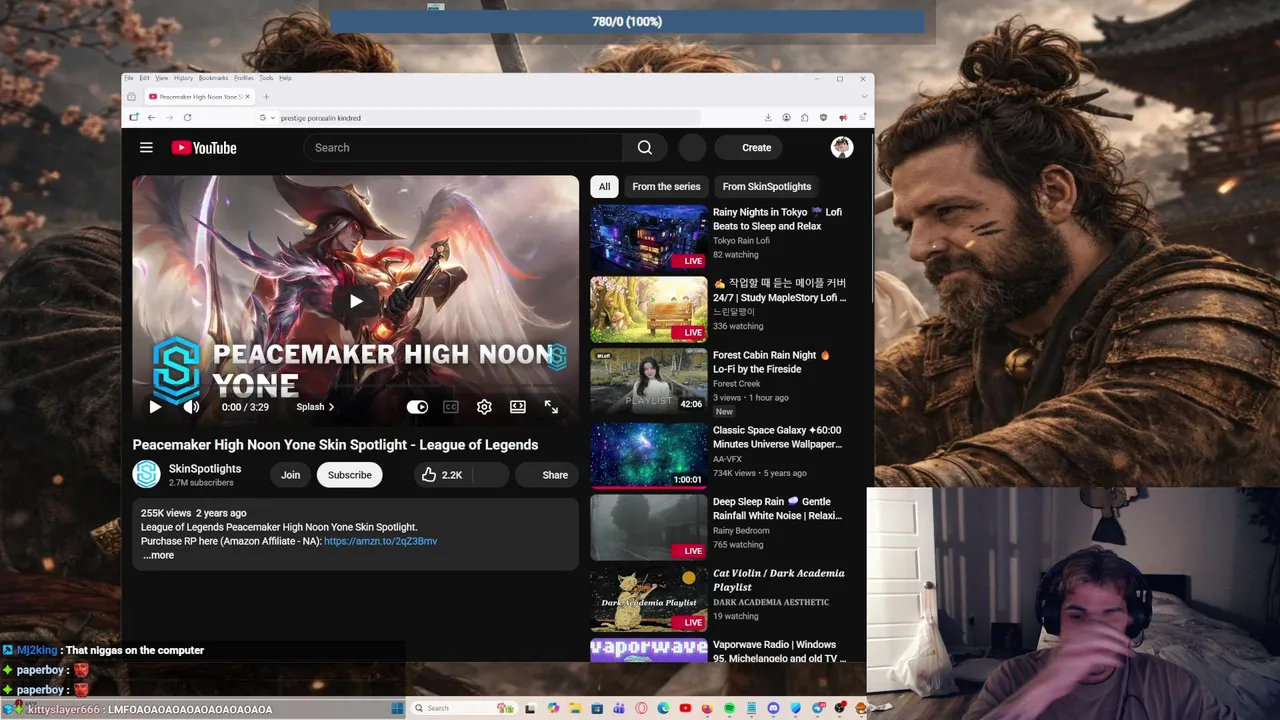Open the browser Bookmarks menu
The width and height of the screenshot is (1280, 720).
213,78
